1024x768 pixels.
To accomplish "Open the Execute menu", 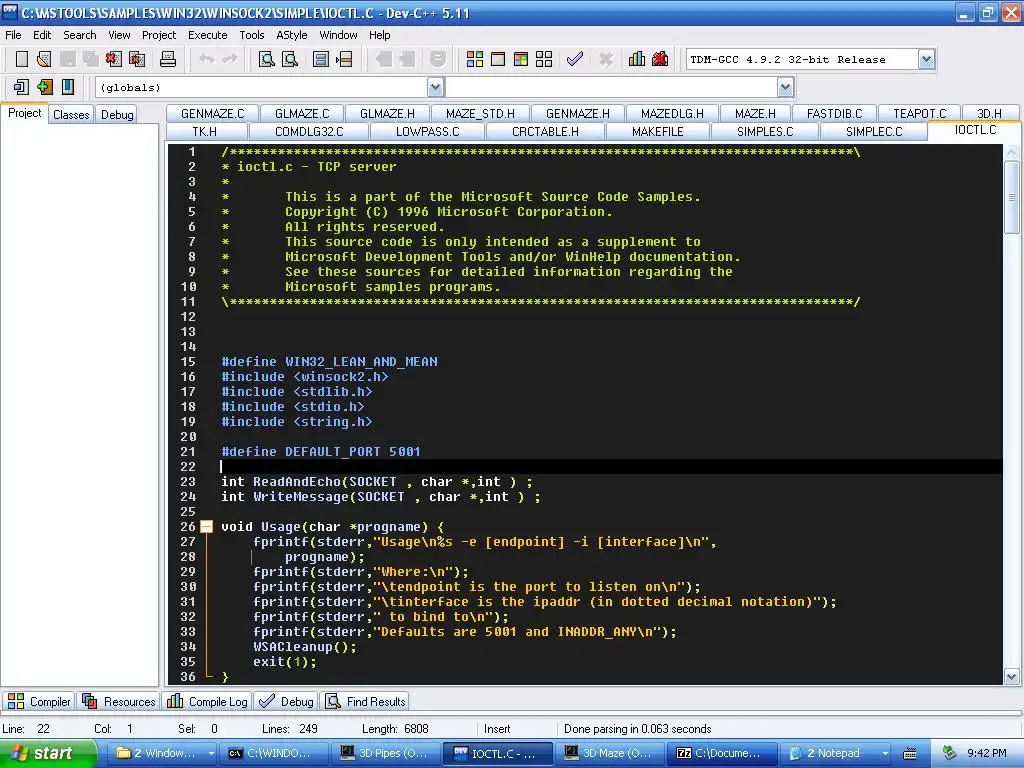I will 208,35.
